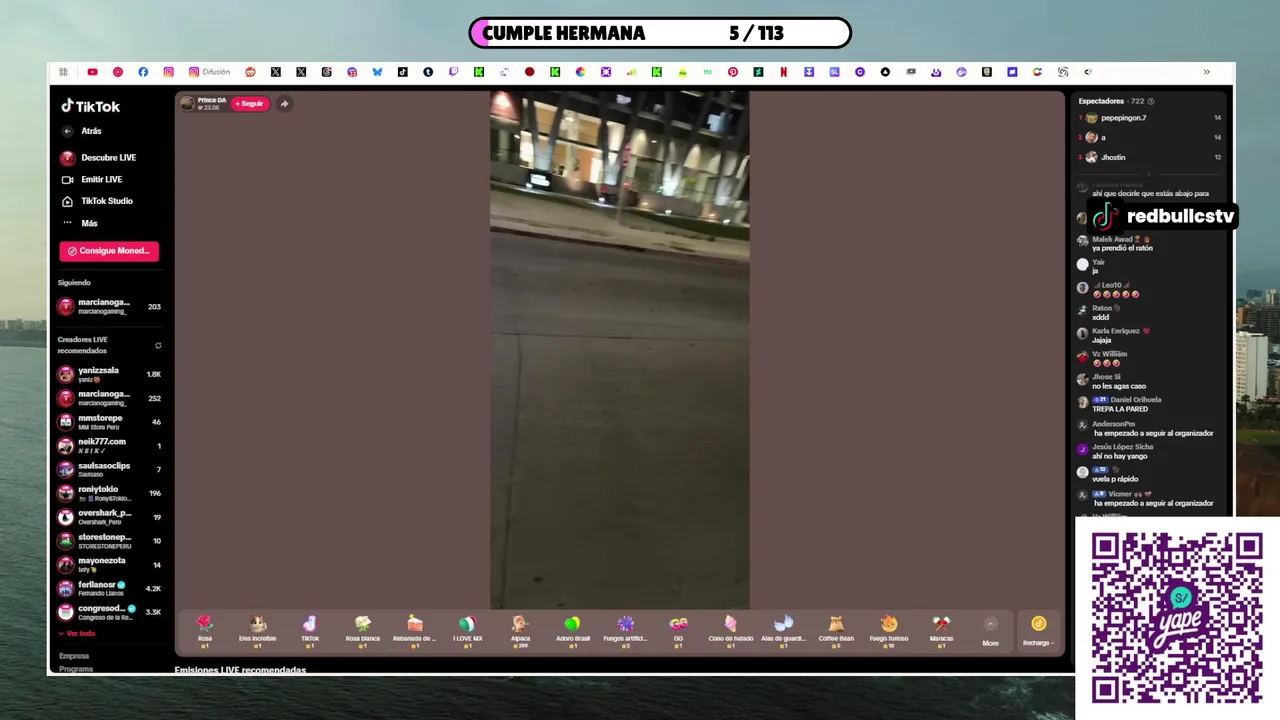The height and width of the screenshot is (720, 1280).
Task: Open Daniel Orihuela chat user
Action: pos(1136,400)
